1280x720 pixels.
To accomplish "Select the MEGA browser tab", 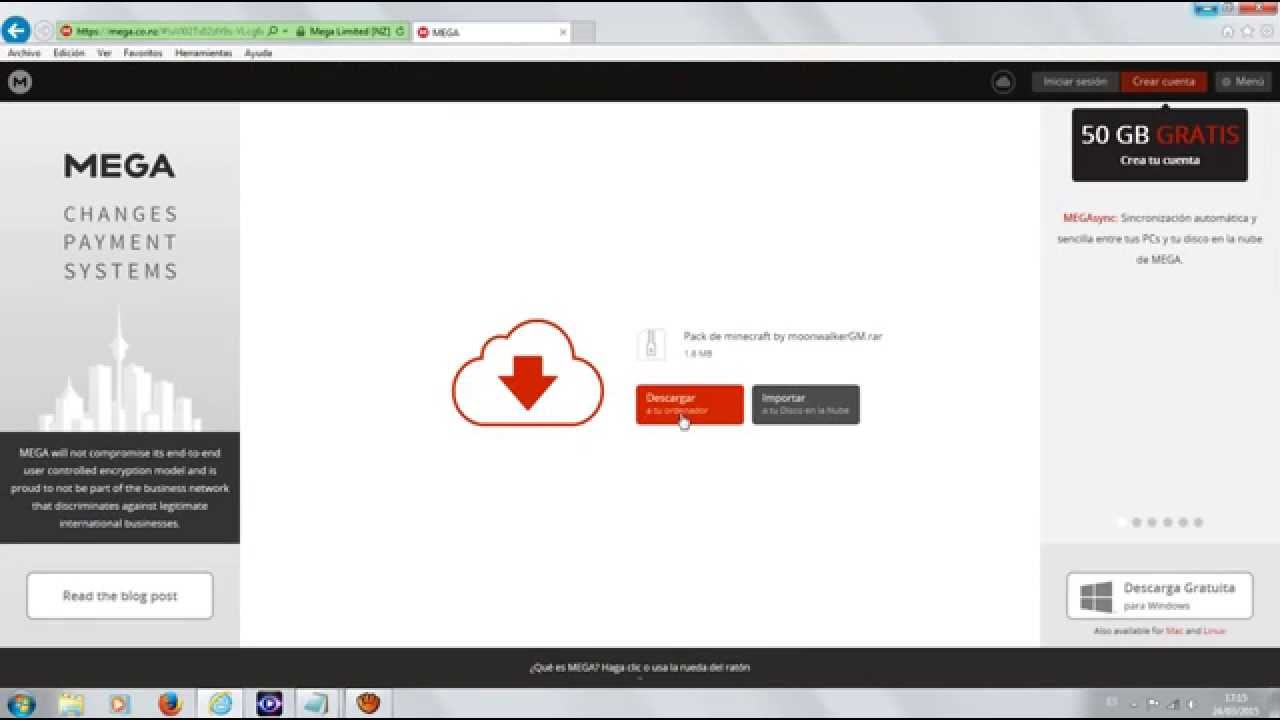I will click(490, 32).
